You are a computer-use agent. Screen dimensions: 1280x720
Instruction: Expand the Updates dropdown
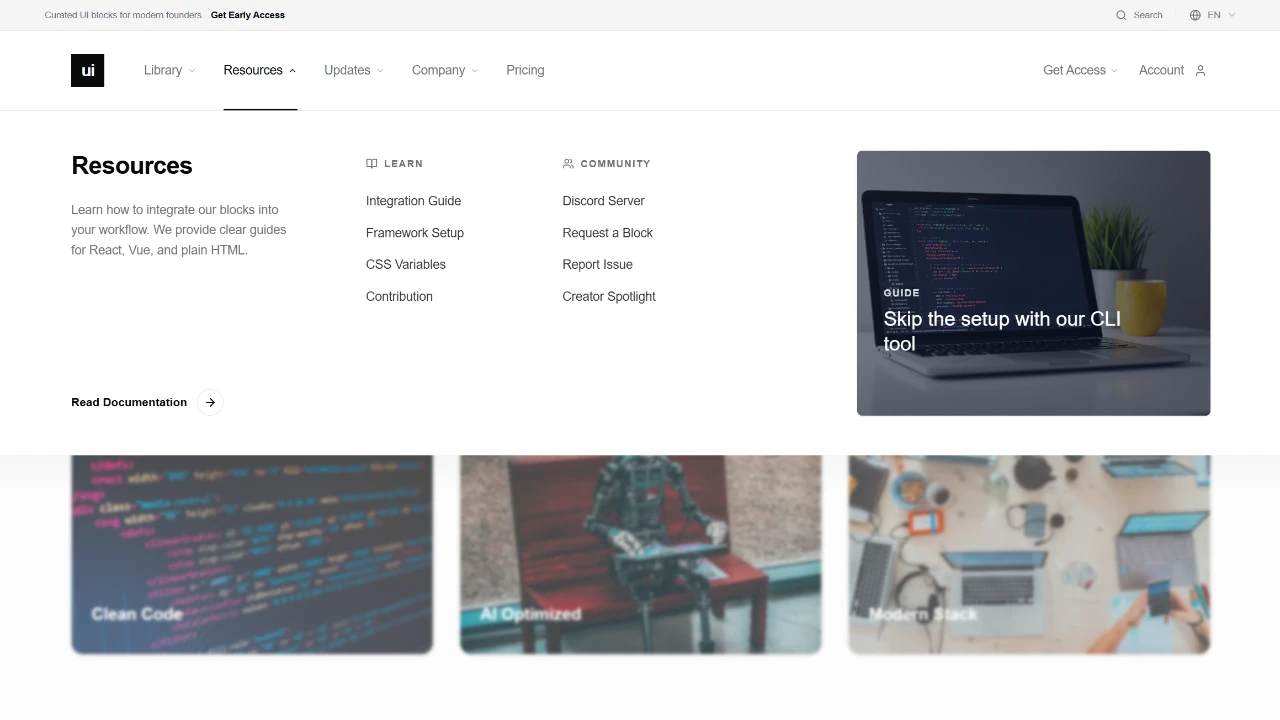tap(354, 70)
